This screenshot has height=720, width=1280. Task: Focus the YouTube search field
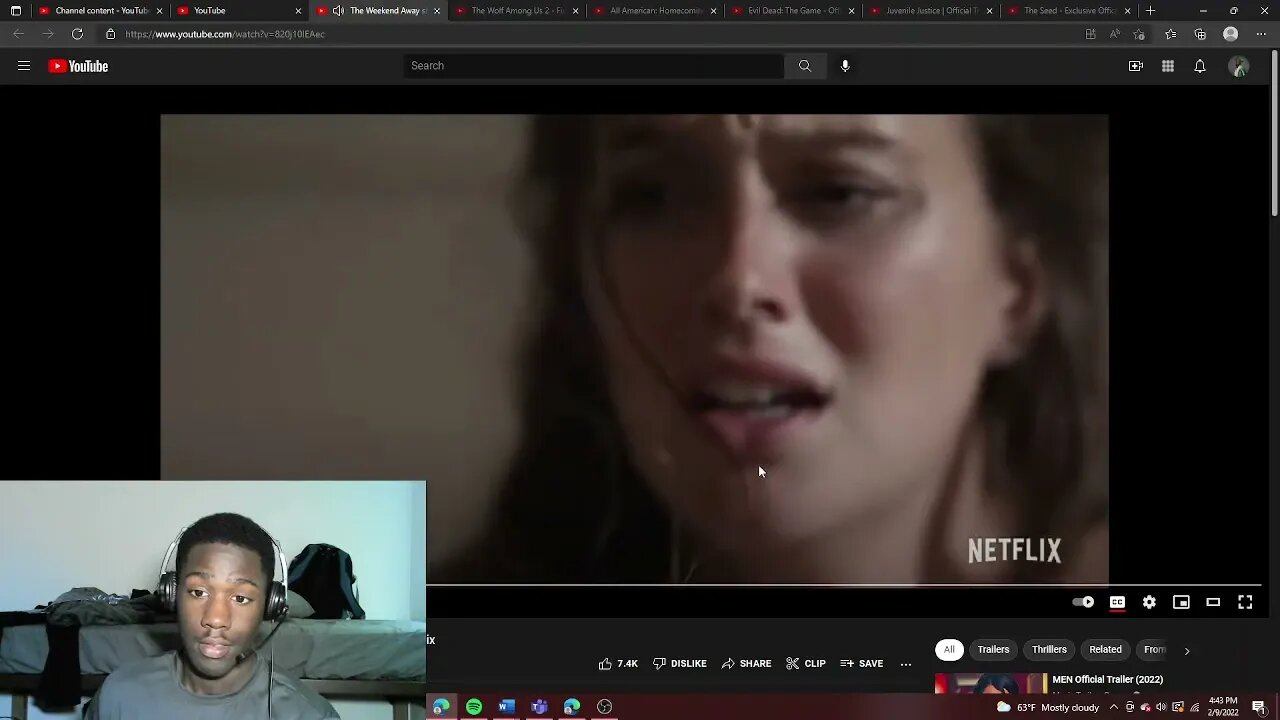coord(594,66)
